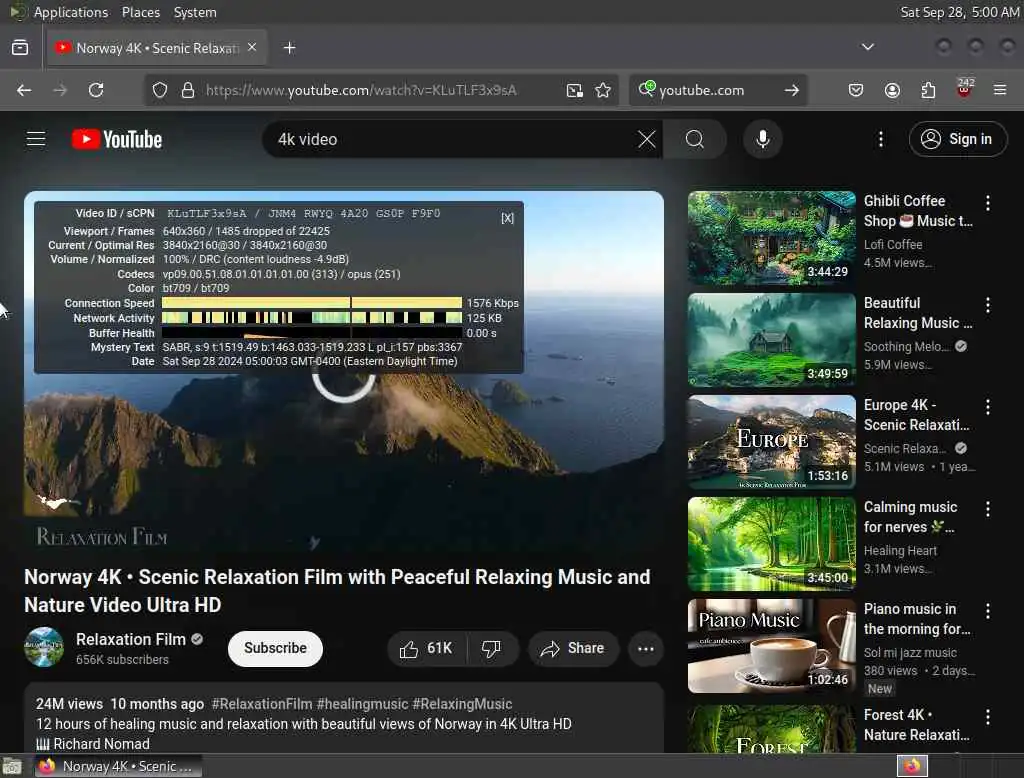Play Beautiful Relaxing Music thumbnail

771,340
